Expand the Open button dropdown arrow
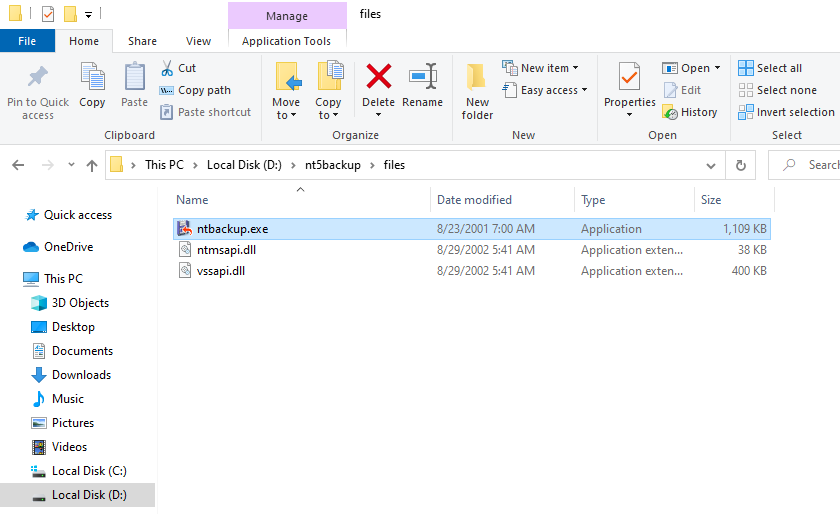 click(x=717, y=68)
